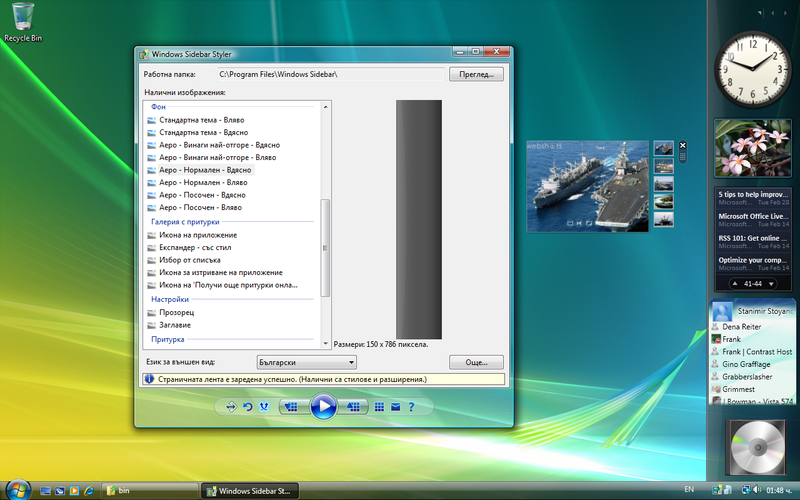Click the drag handle below slideshow close button
The image size is (800, 500).
(x=683, y=157)
